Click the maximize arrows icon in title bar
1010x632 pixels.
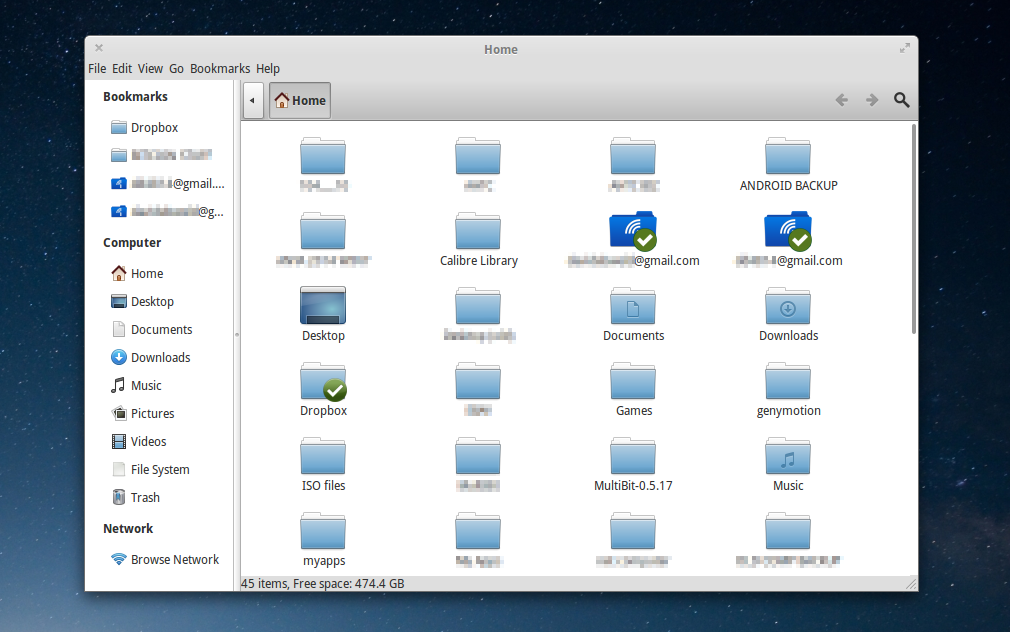click(905, 48)
